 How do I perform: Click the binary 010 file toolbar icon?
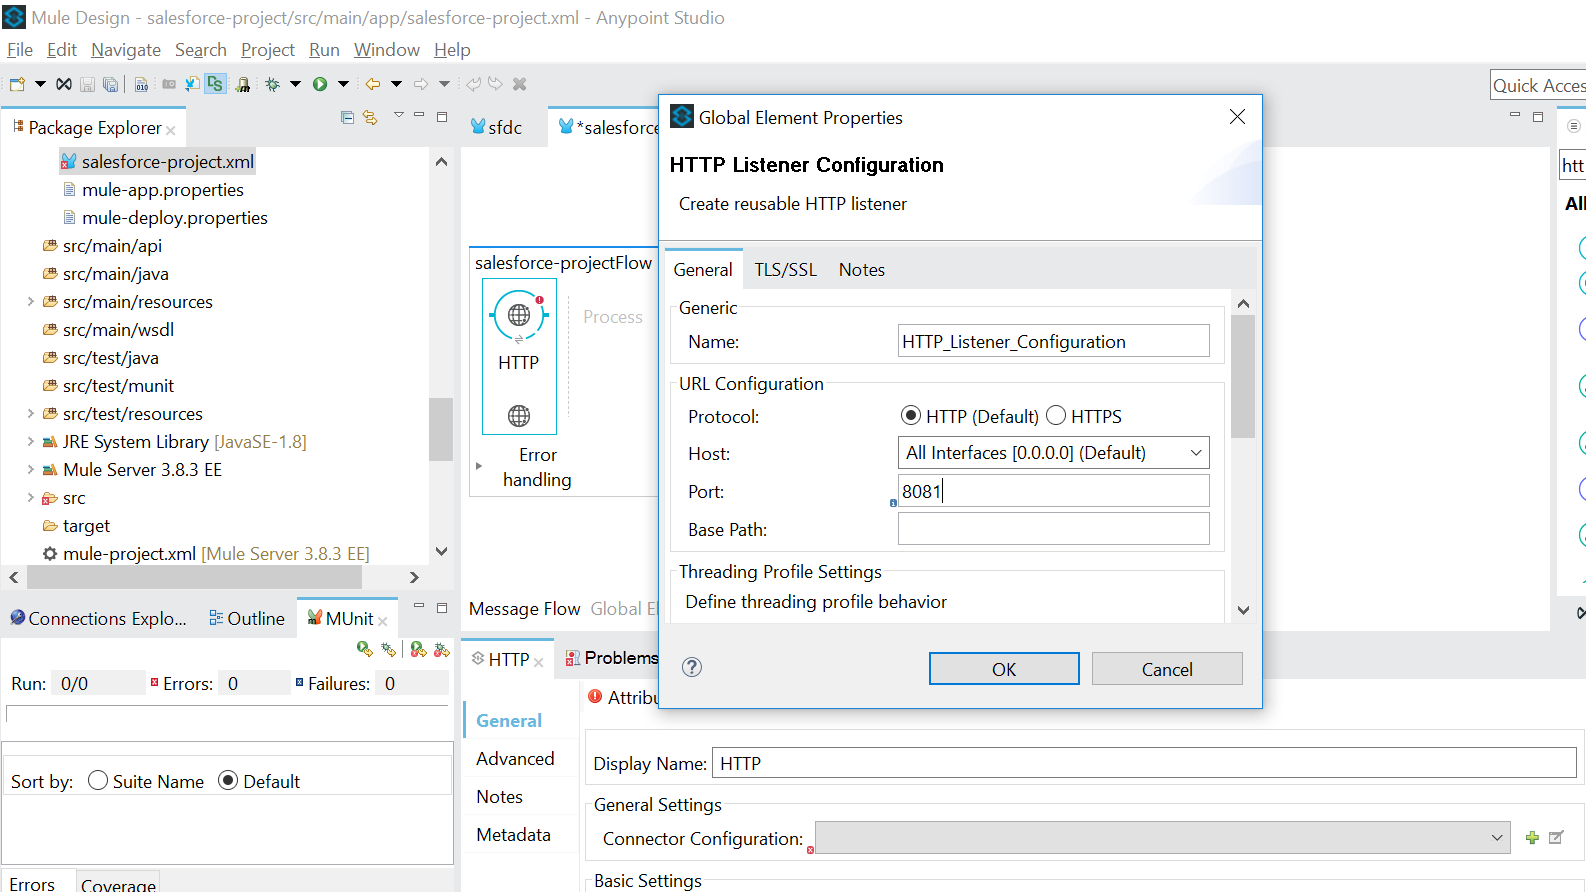141,85
